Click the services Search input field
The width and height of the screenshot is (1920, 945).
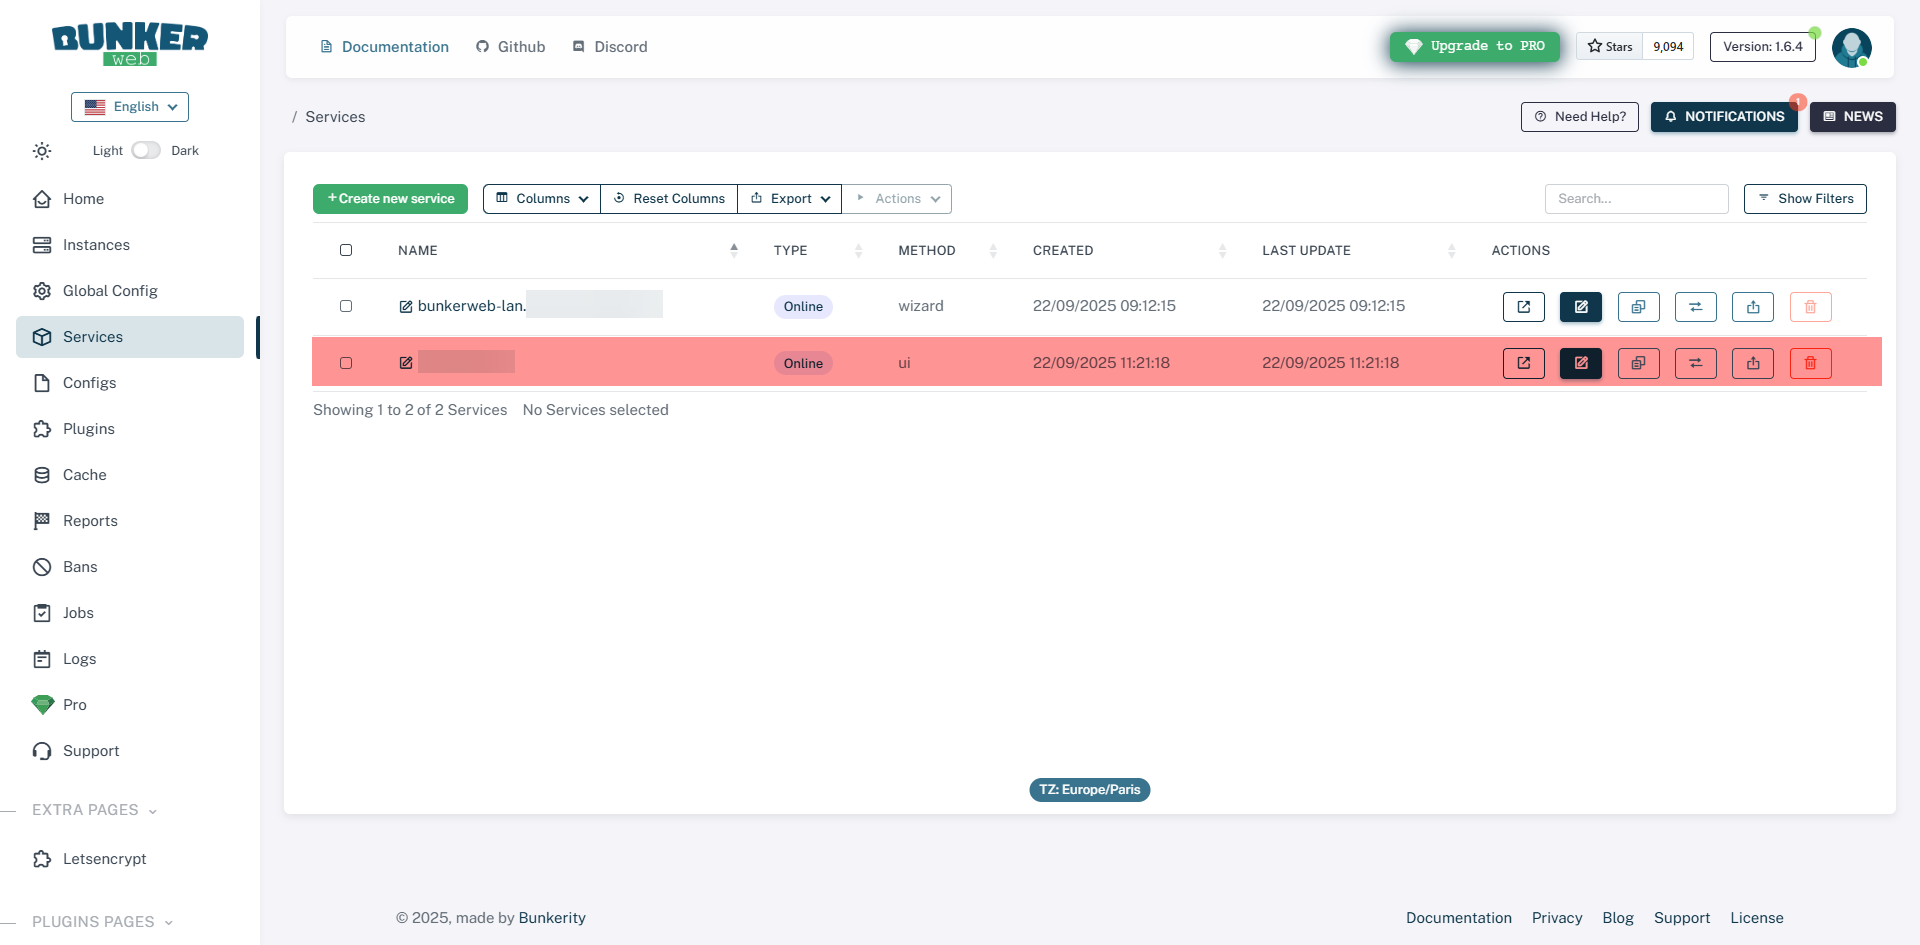pyautogui.click(x=1636, y=199)
